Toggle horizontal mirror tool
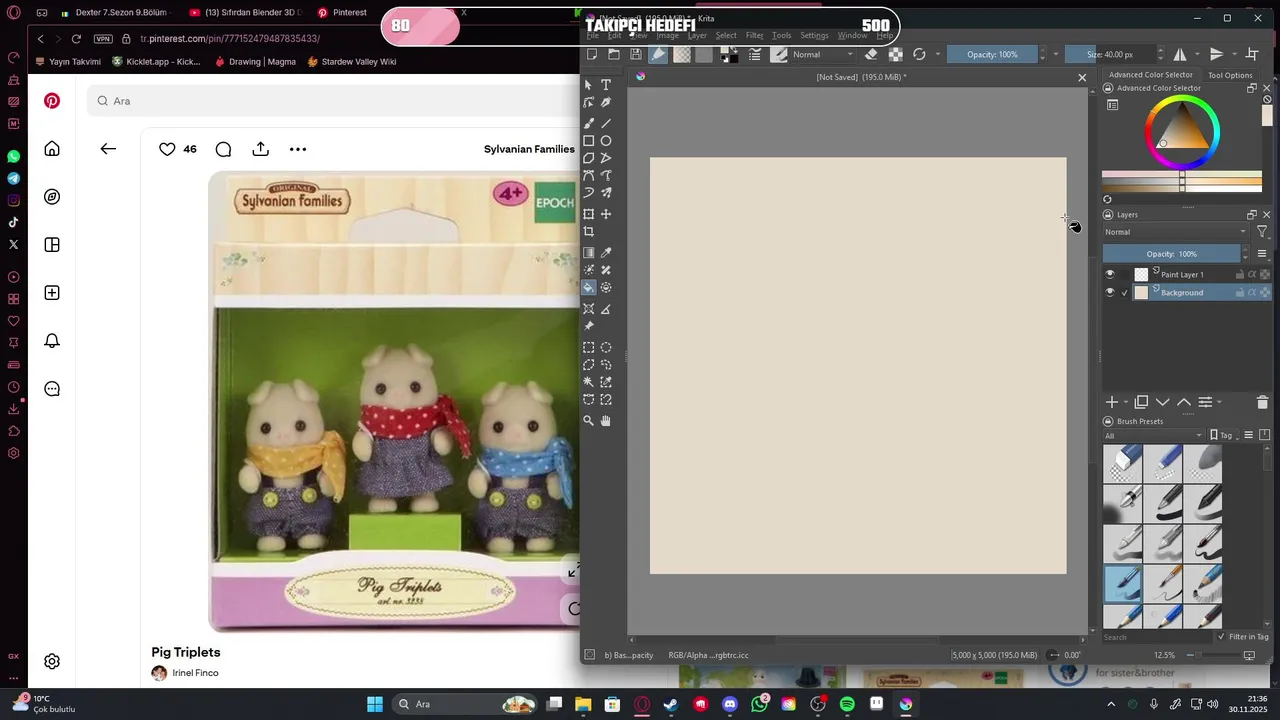 (x=1181, y=54)
